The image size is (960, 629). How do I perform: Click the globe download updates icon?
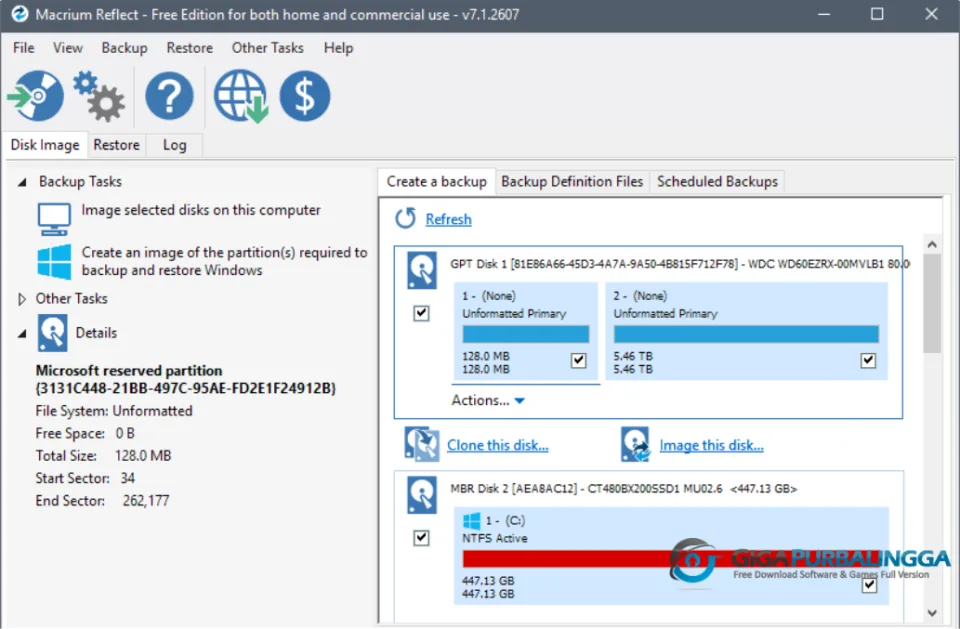coord(241,96)
